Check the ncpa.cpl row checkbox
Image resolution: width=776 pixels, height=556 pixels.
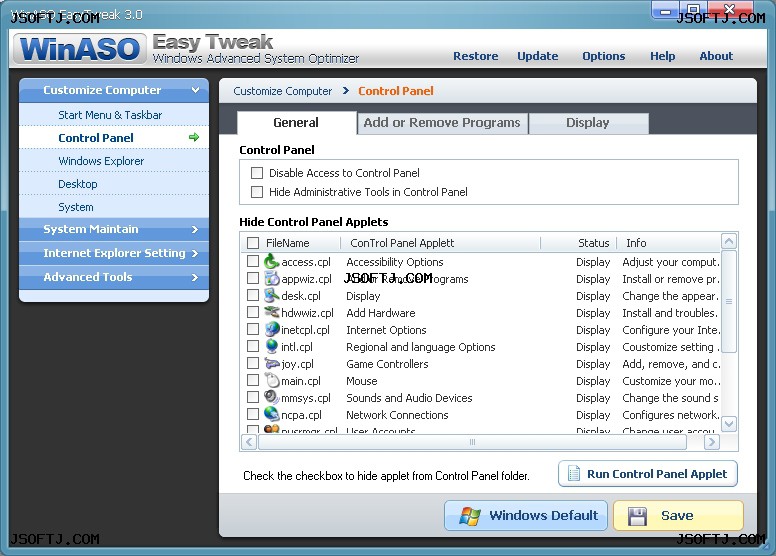click(253, 414)
